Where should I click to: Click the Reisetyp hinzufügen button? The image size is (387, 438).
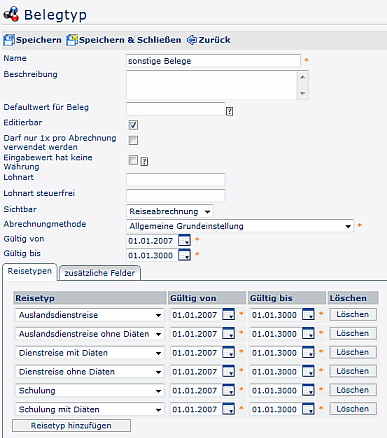tap(71, 426)
